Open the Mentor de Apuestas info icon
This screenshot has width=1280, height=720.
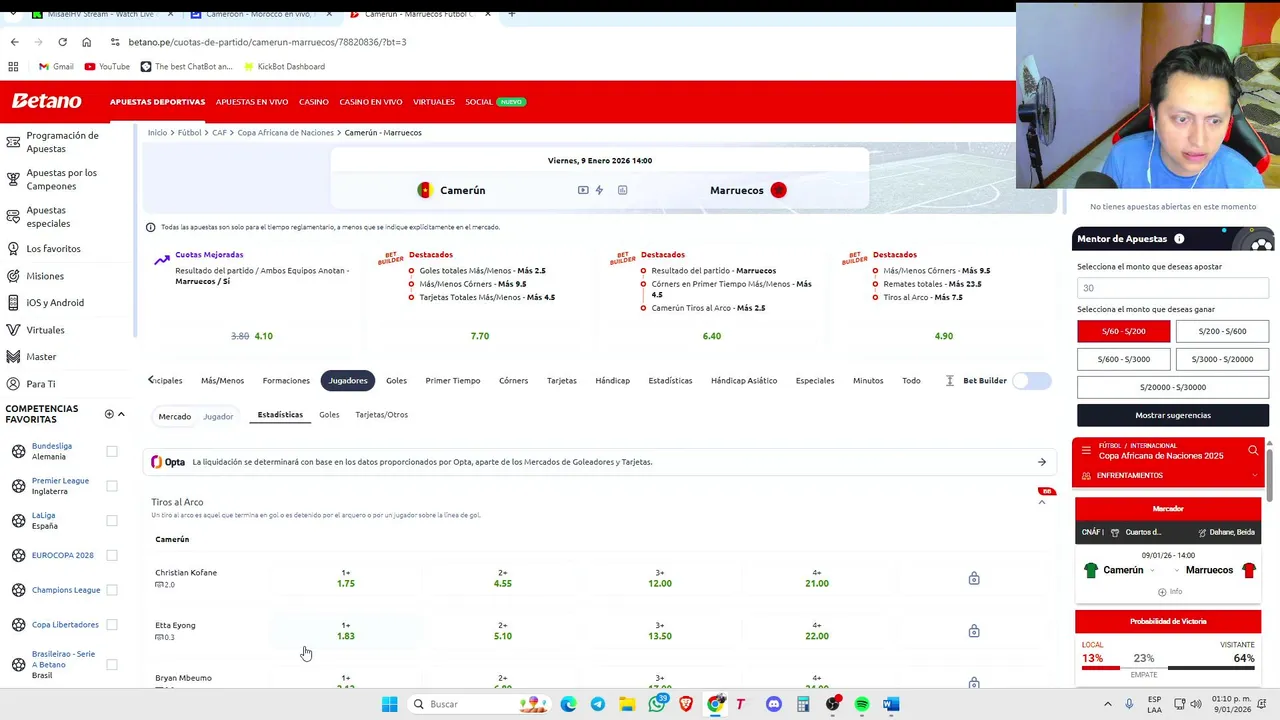1179,239
